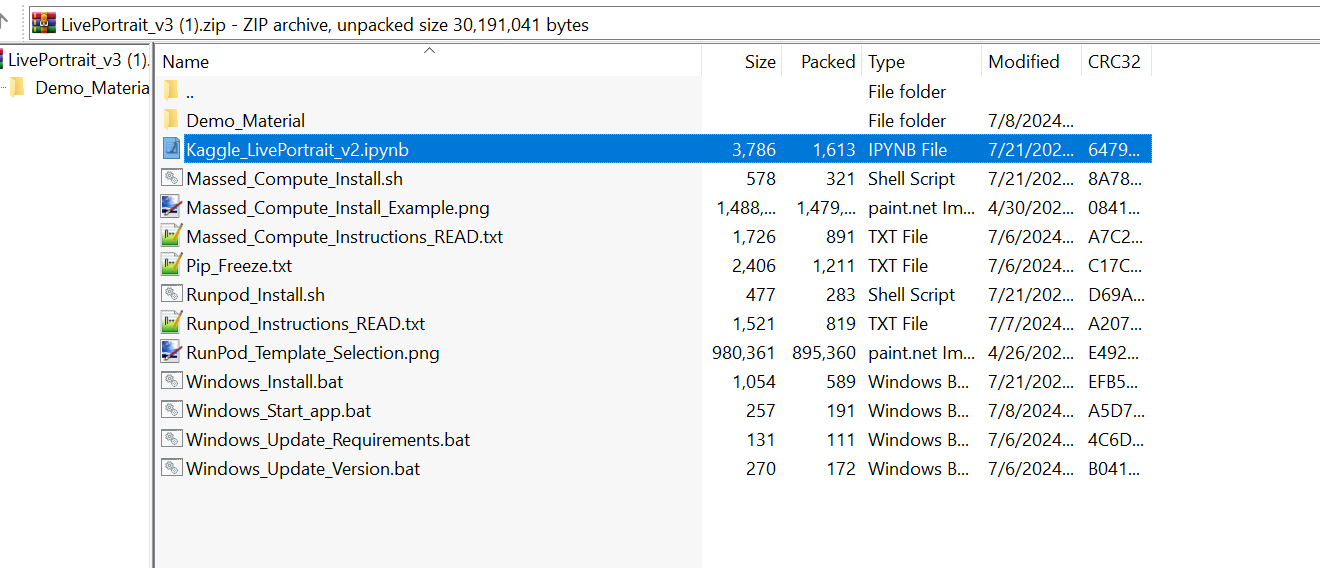The width and height of the screenshot is (1320, 568).
Task: Click the Demo_Material folder icon in file list
Action: (x=171, y=120)
